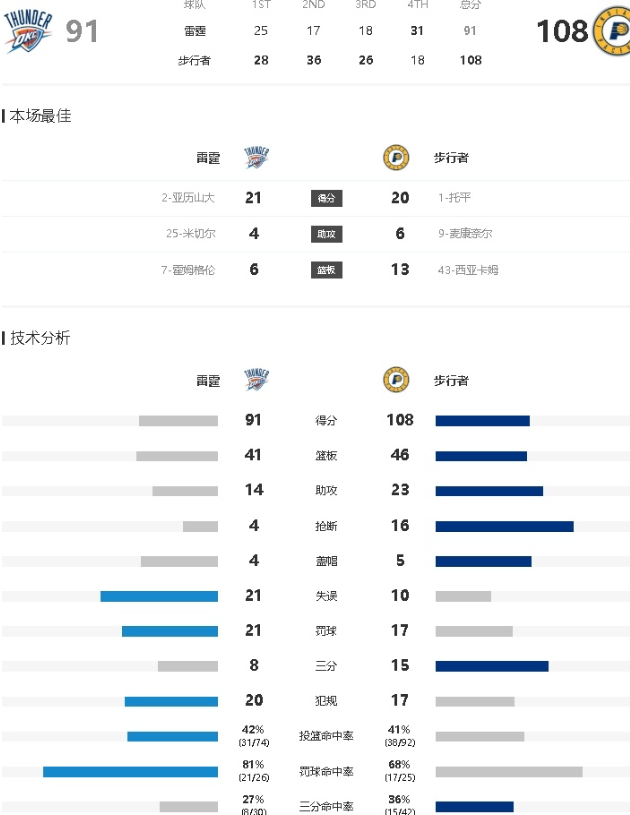630x815 pixels.
Task: Select the Pacers logo in 本场最佳 section
Action: coord(396,157)
